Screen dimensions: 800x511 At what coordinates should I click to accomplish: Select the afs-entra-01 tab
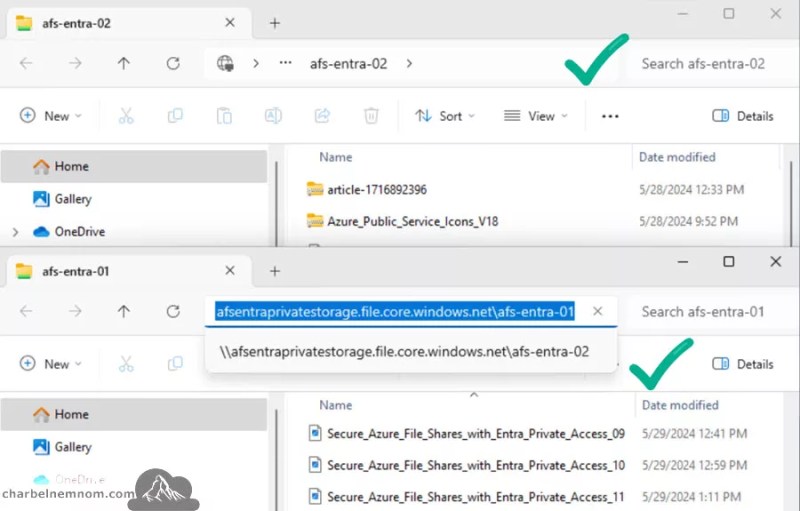point(76,271)
